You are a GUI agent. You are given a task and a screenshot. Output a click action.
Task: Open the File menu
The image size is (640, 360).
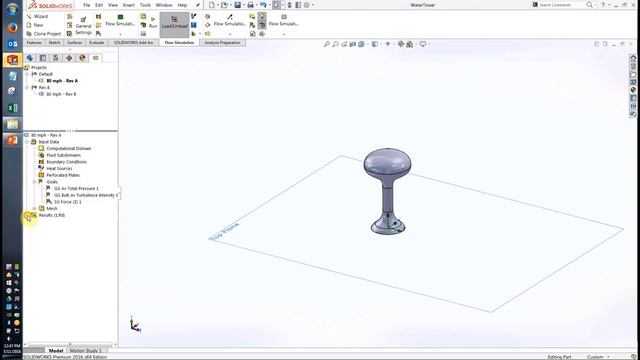(x=87, y=5)
